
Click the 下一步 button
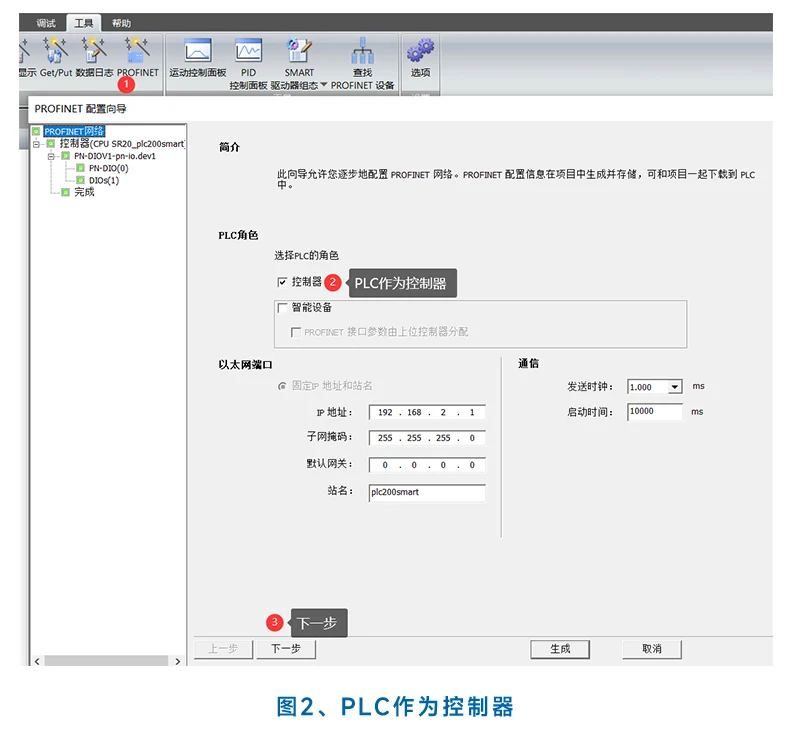pyautogui.click(x=286, y=649)
